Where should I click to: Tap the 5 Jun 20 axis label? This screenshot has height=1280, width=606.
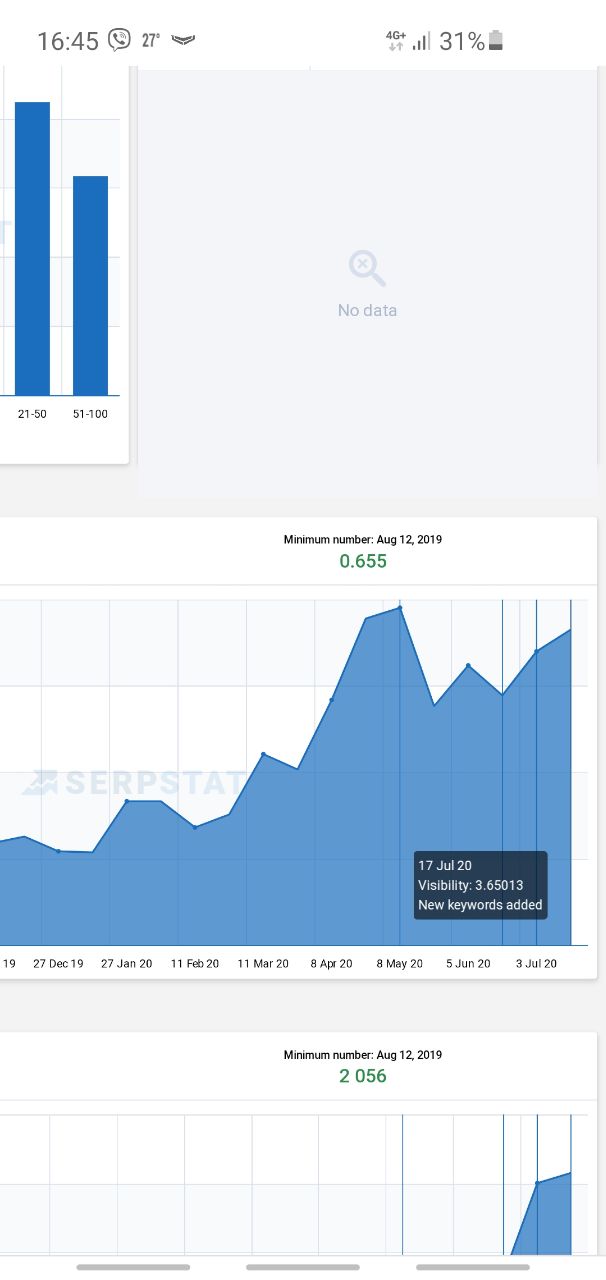tap(468, 964)
